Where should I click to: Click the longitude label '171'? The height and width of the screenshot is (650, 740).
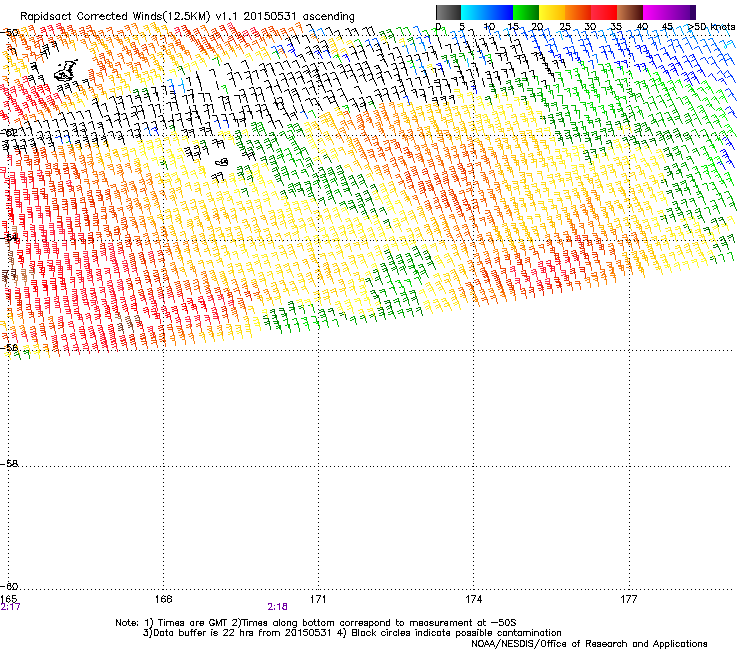pos(318,599)
